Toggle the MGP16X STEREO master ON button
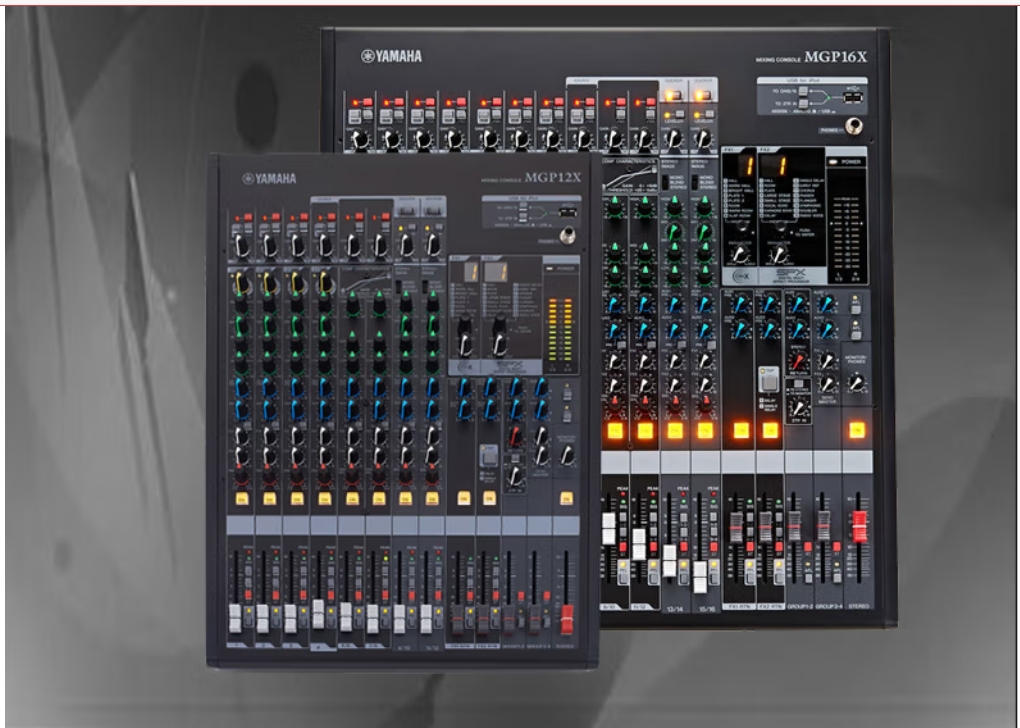 [857, 430]
